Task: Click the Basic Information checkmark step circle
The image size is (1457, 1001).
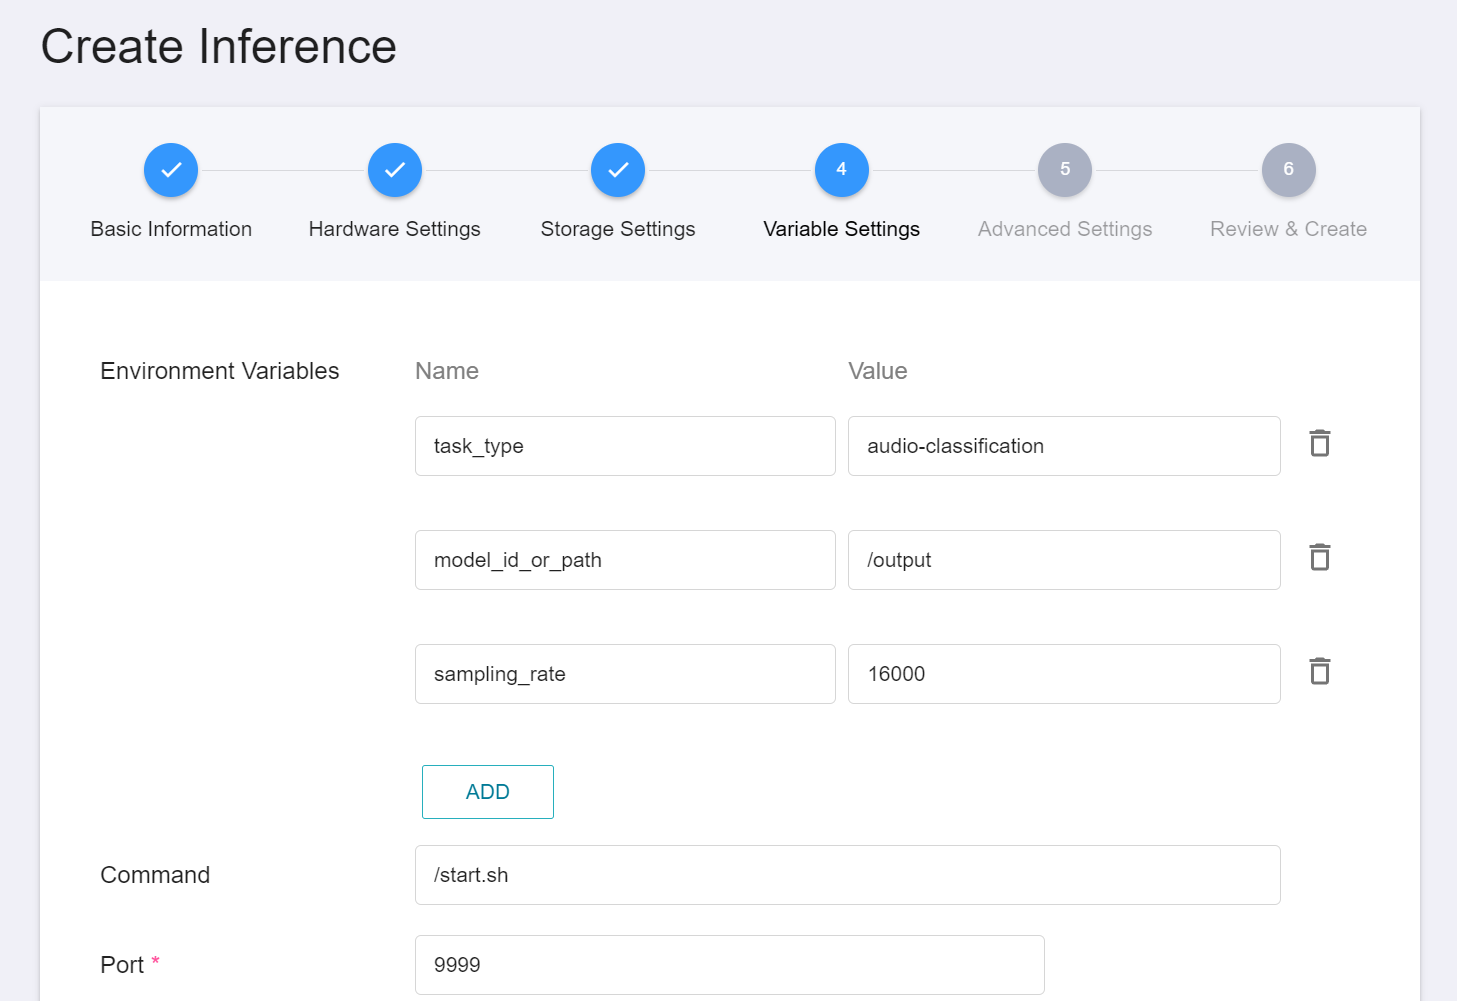Action: [x=171, y=170]
